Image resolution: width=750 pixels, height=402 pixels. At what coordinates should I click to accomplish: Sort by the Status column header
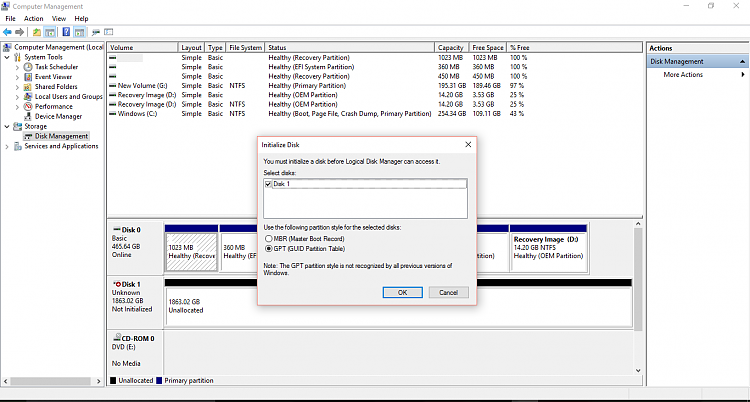point(350,47)
